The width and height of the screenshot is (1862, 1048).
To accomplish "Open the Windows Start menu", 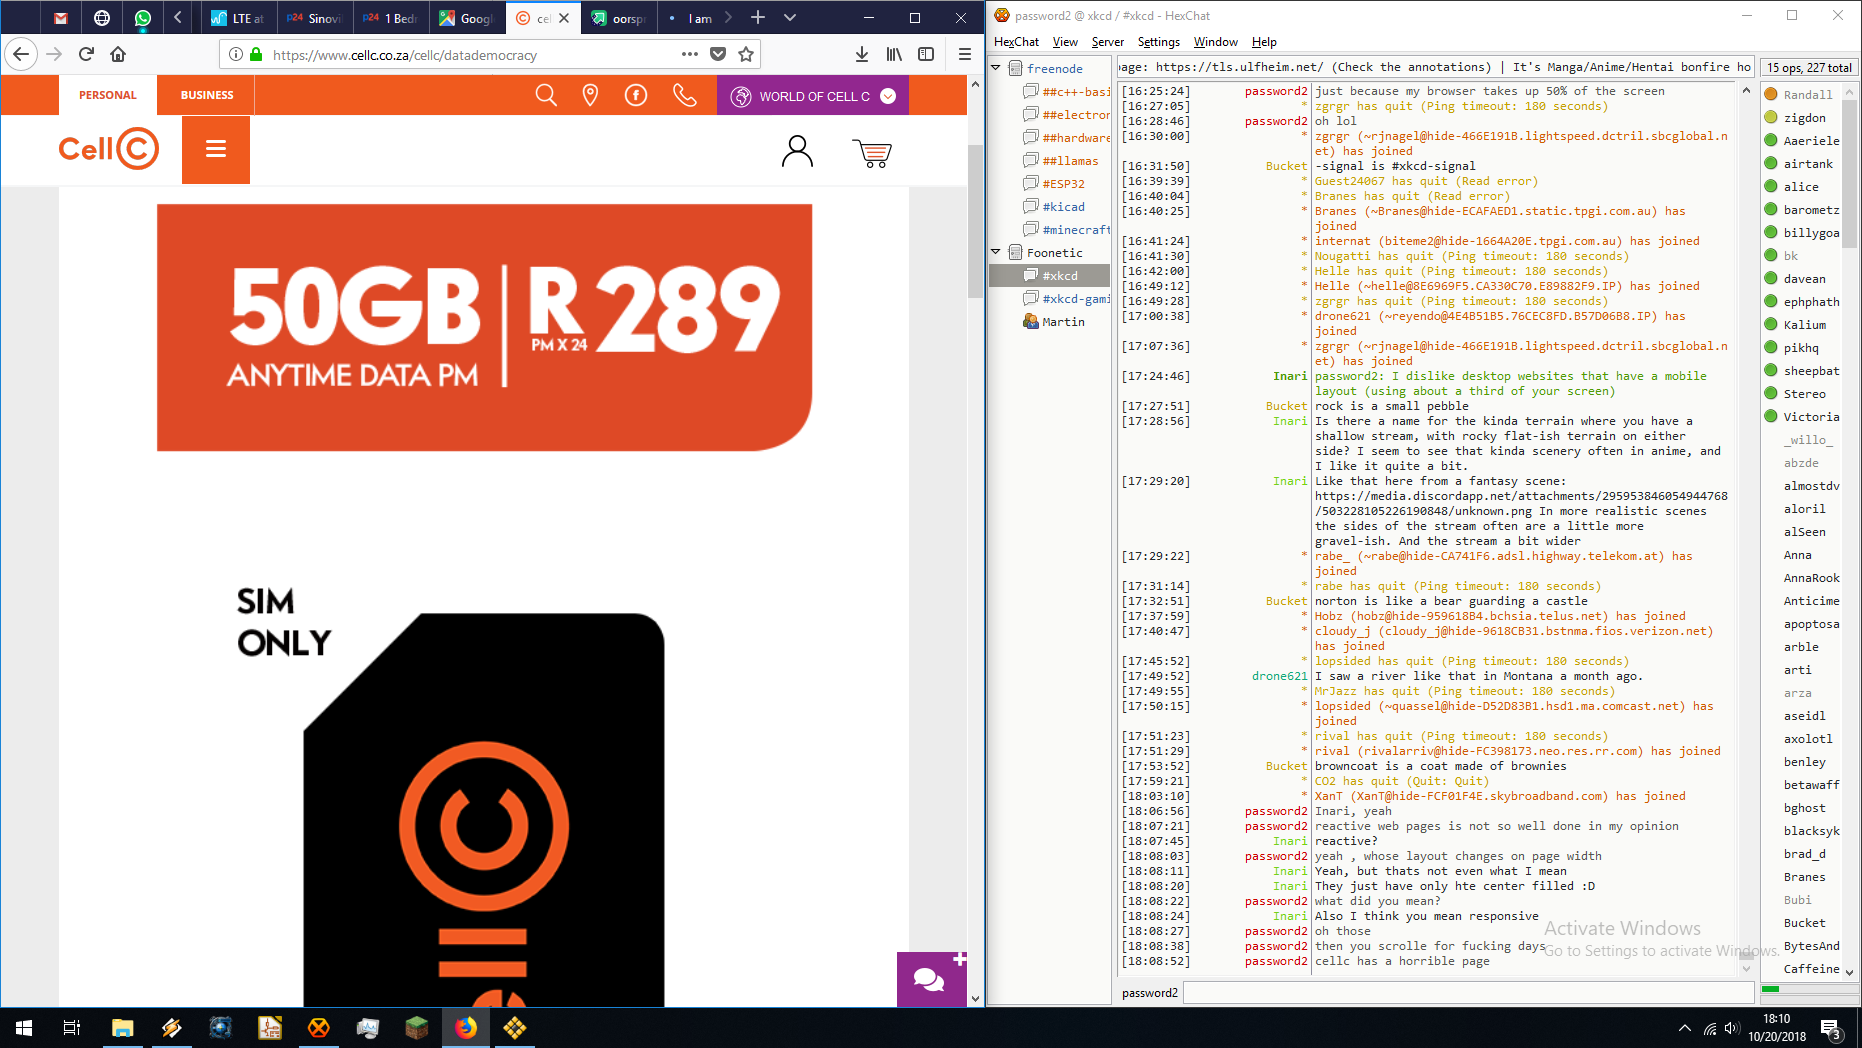I will [24, 1027].
